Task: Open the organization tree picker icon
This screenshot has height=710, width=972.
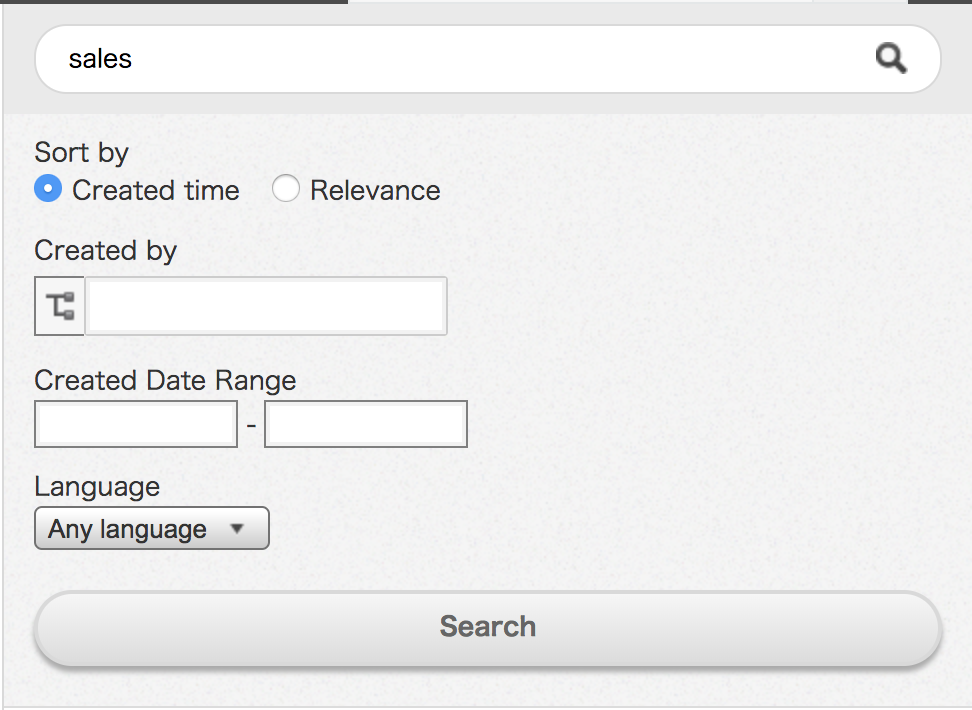Action: [x=60, y=306]
